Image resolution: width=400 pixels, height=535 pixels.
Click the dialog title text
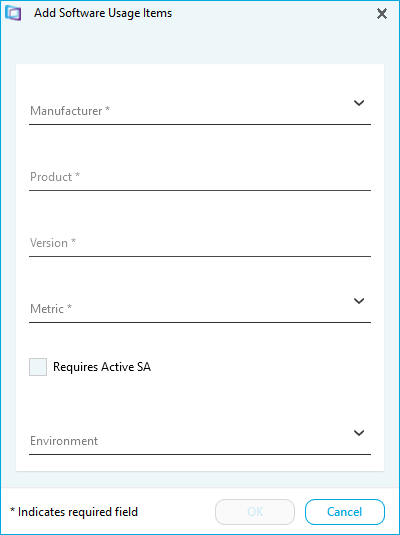(103, 13)
